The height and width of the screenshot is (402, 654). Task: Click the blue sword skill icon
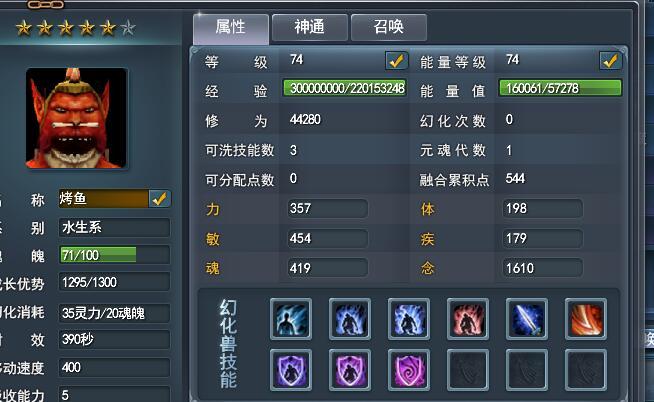tap(527, 319)
